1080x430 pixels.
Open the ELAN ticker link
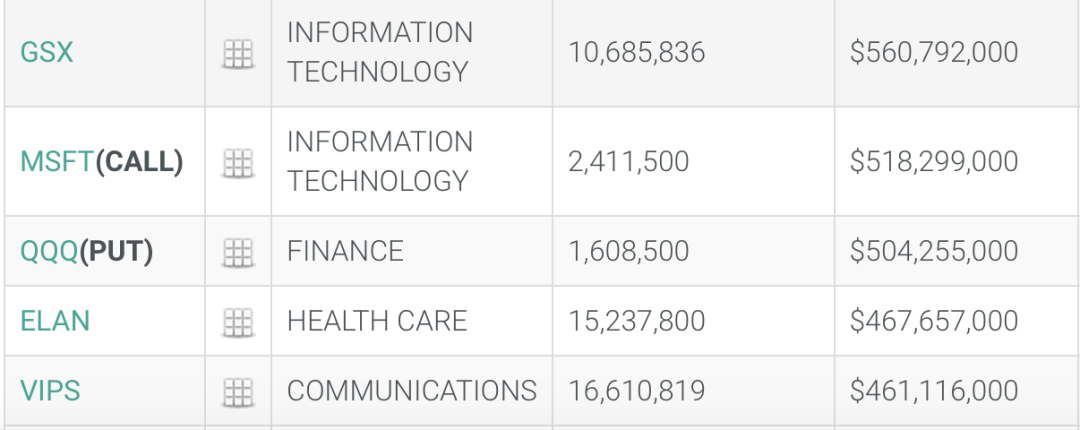pyautogui.click(x=55, y=321)
